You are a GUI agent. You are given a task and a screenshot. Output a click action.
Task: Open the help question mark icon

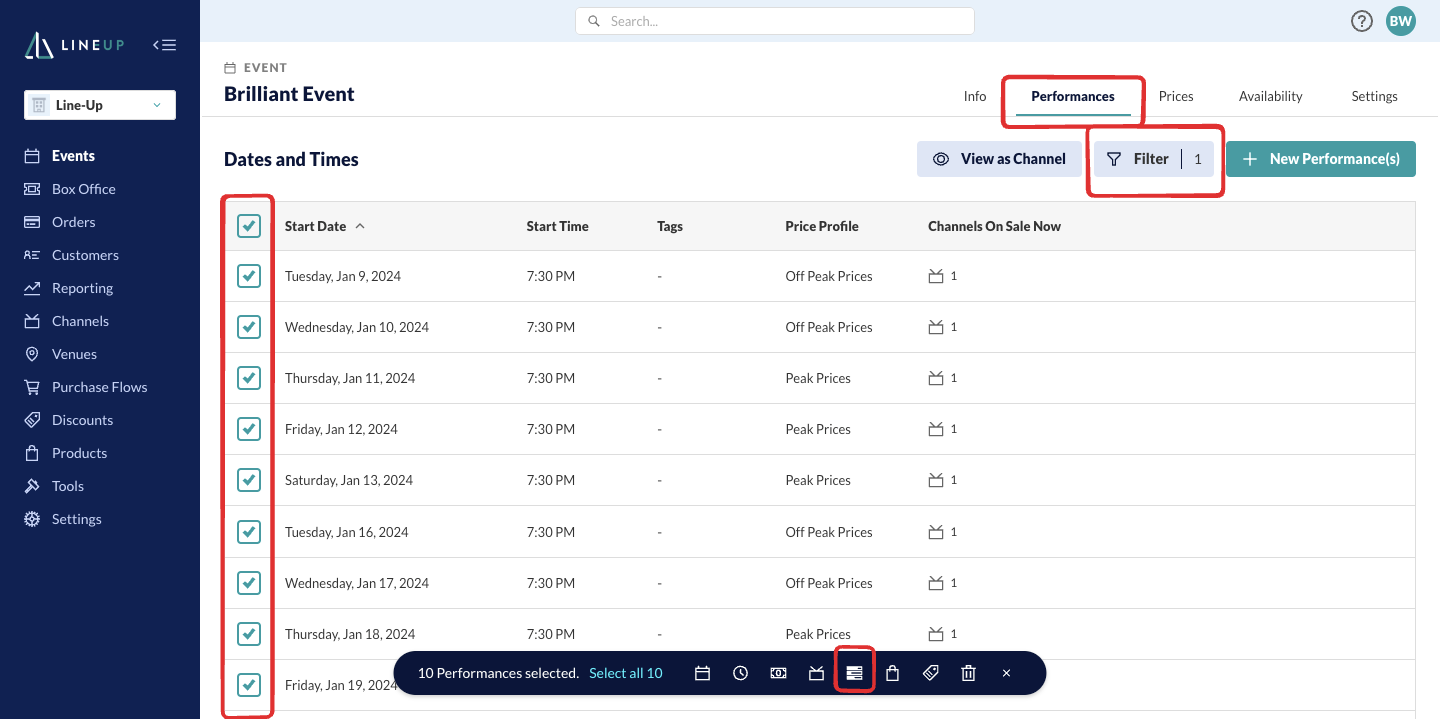(x=1361, y=21)
